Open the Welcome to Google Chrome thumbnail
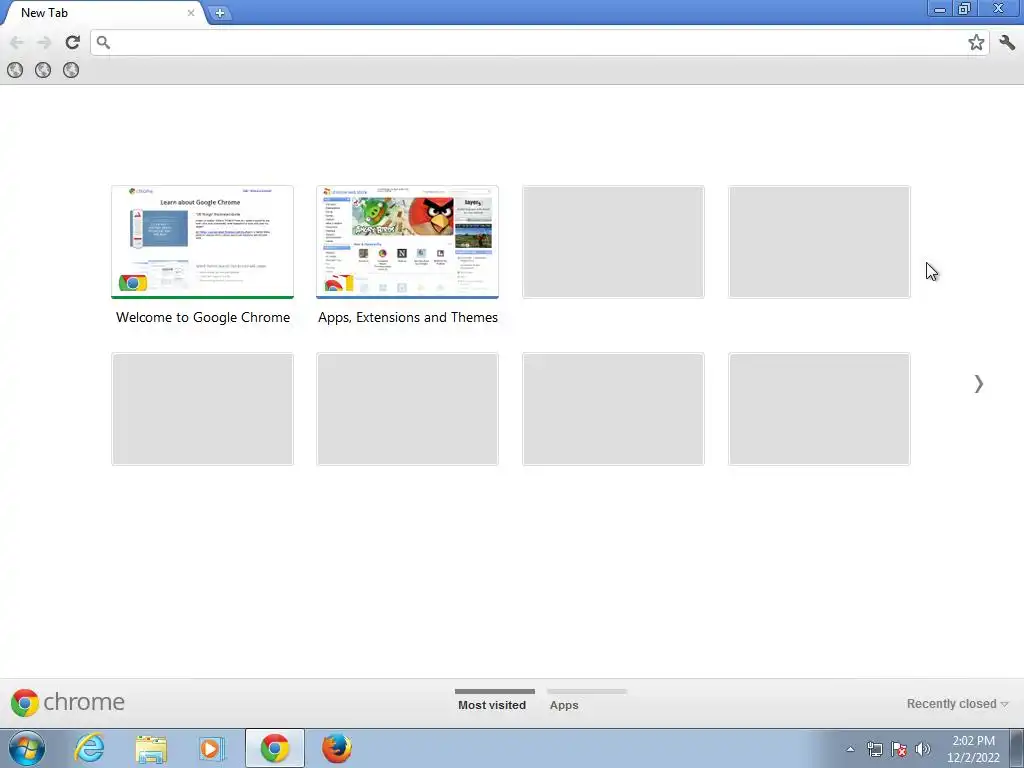 point(202,242)
